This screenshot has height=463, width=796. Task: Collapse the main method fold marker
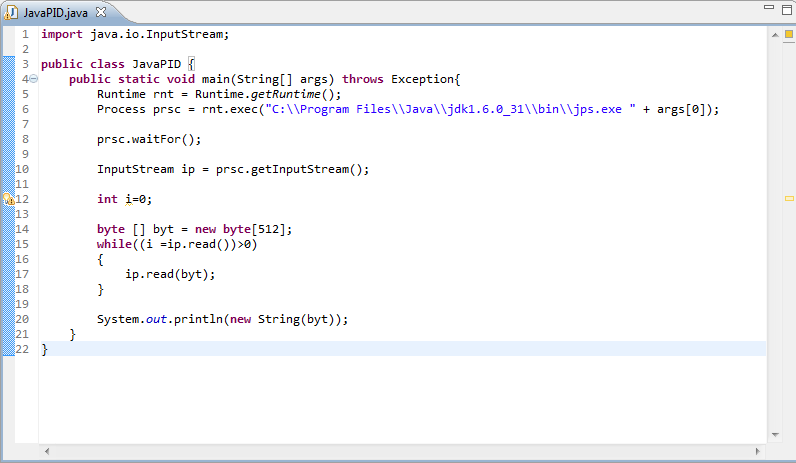[34, 79]
